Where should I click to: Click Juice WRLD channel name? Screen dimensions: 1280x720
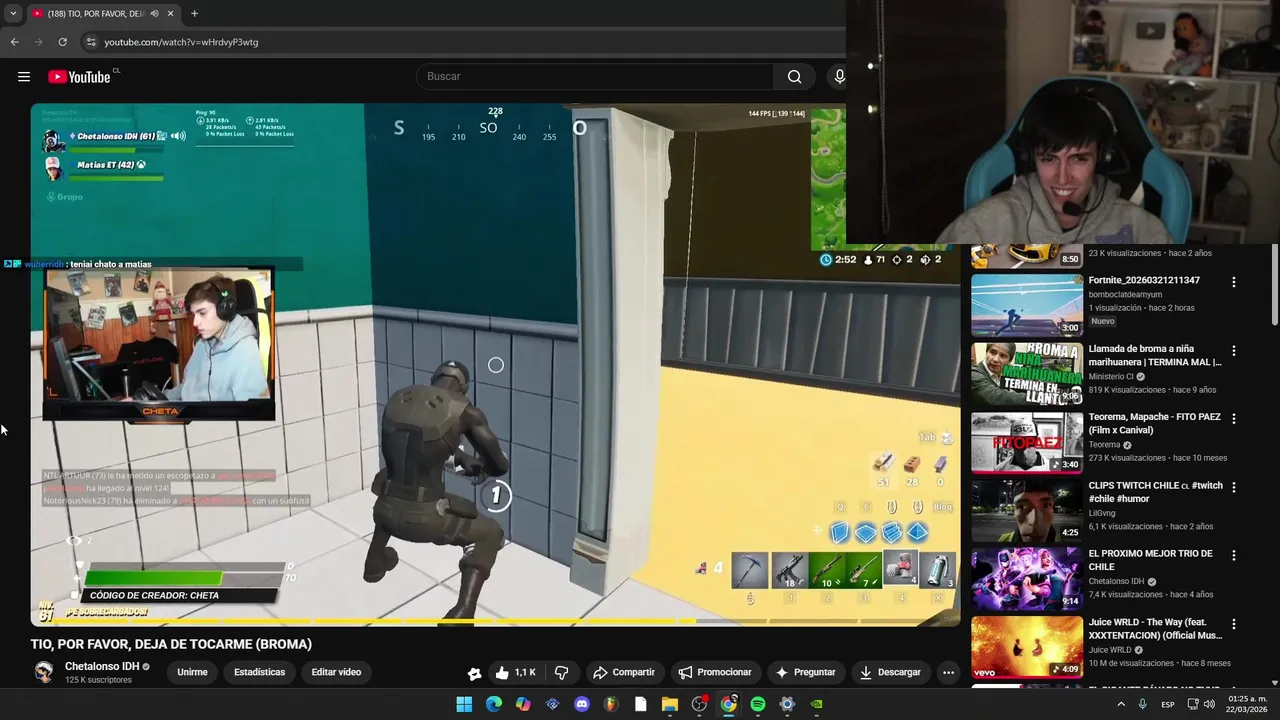1110,650
